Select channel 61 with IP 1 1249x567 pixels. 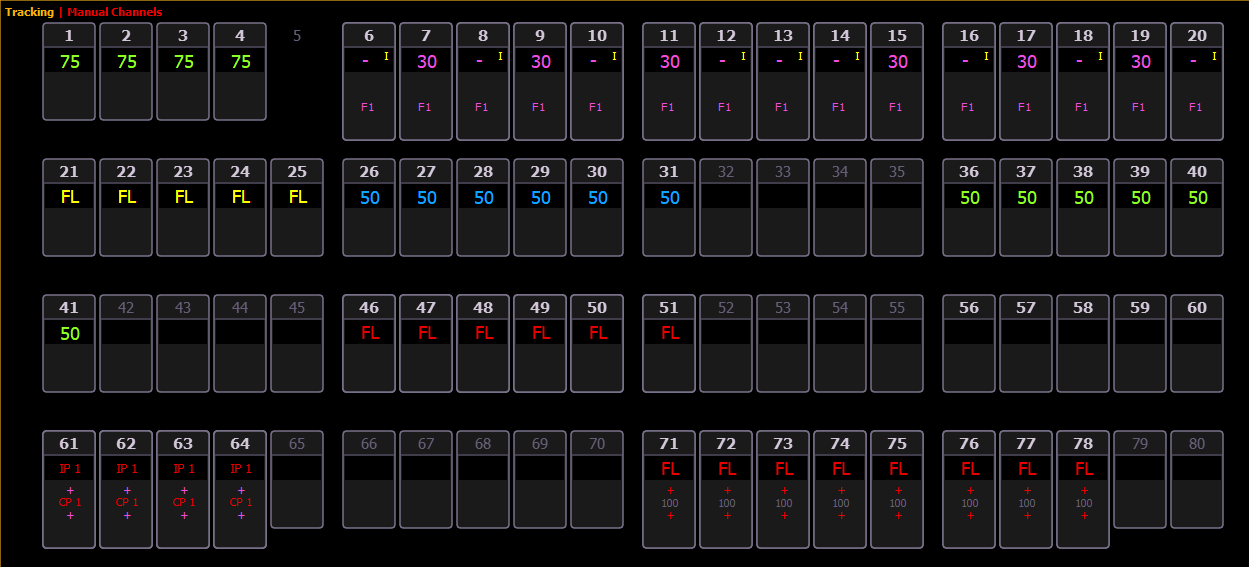(x=69, y=489)
